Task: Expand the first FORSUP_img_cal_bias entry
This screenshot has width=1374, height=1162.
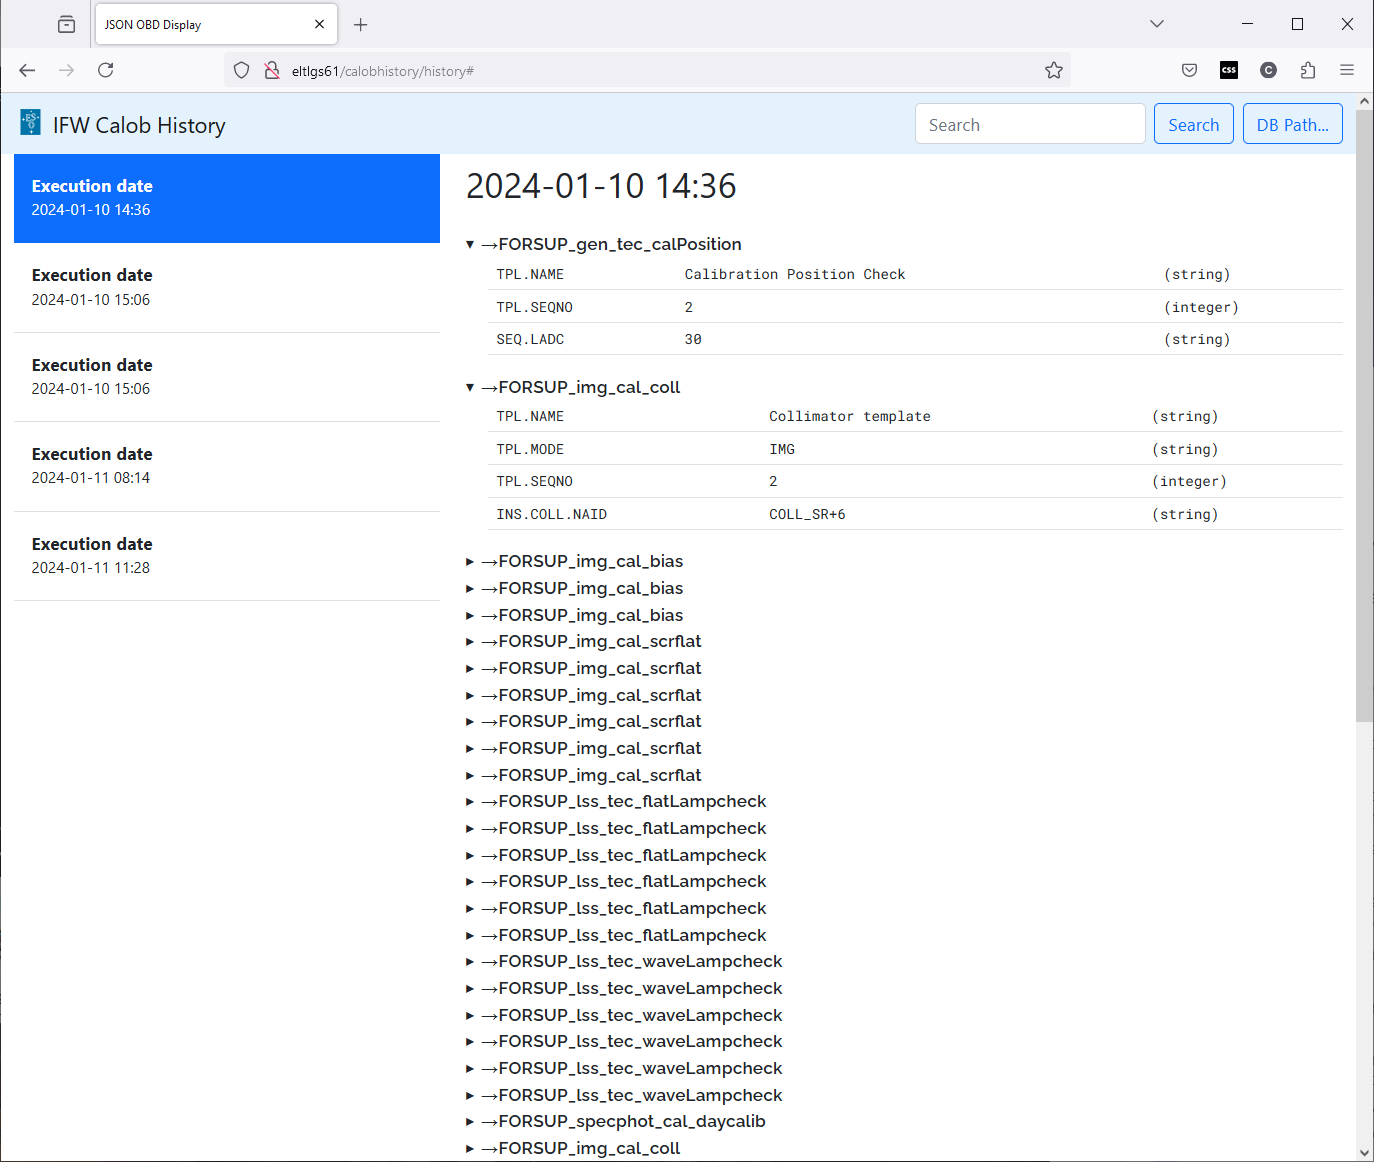Action: [x=470, y=562]
